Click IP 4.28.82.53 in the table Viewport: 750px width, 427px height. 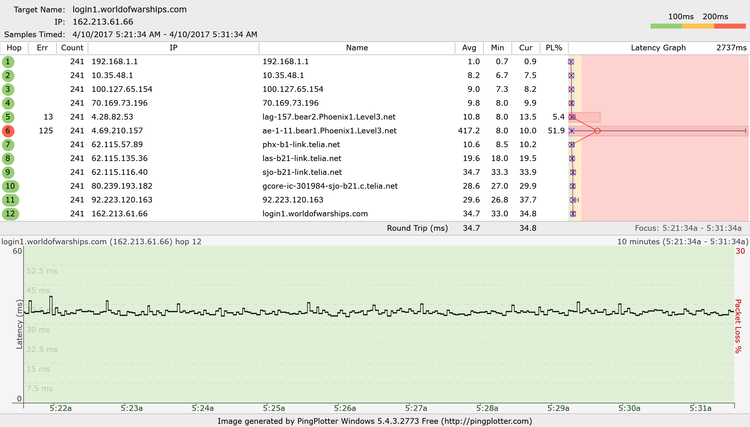pyautogui.click(x=112, y=117)
